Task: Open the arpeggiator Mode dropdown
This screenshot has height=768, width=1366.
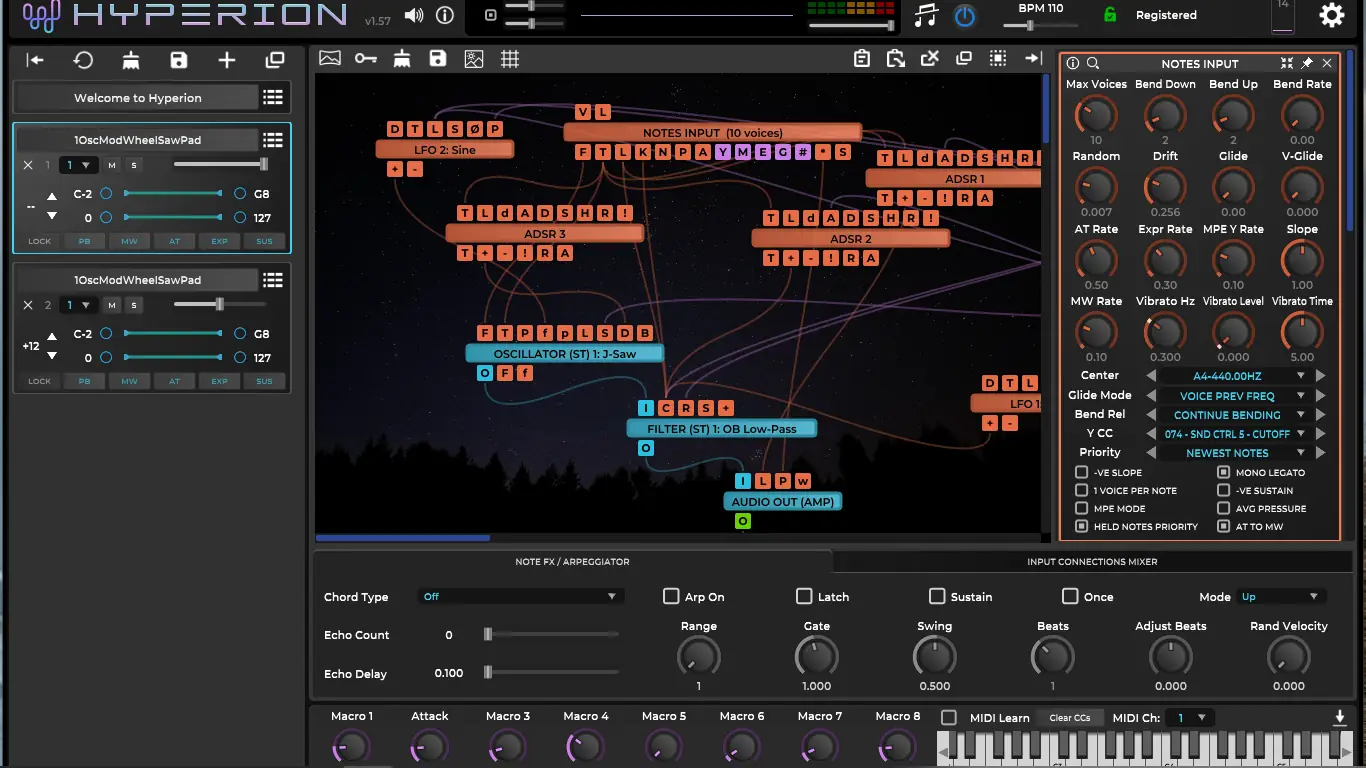Action: click(x=1281, y=596)
